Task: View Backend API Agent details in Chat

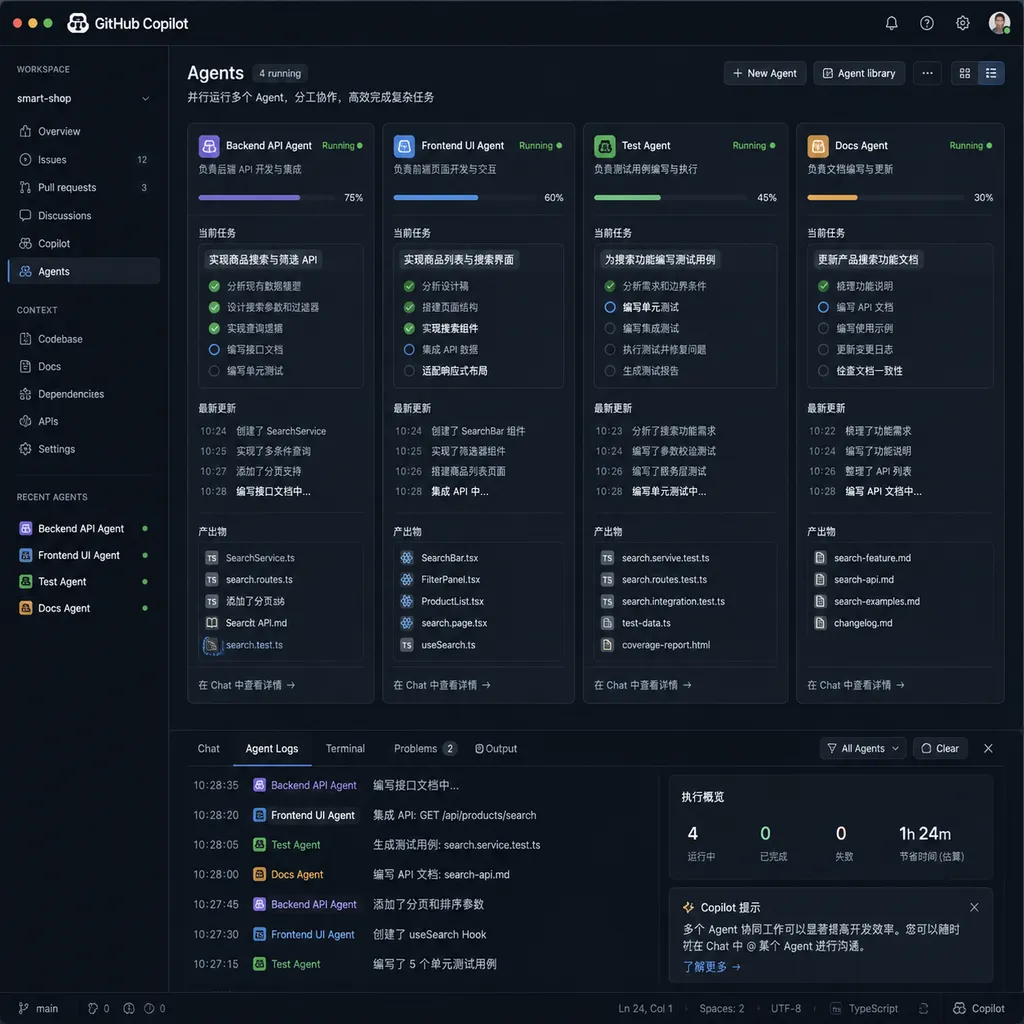Action: [247, 685]
